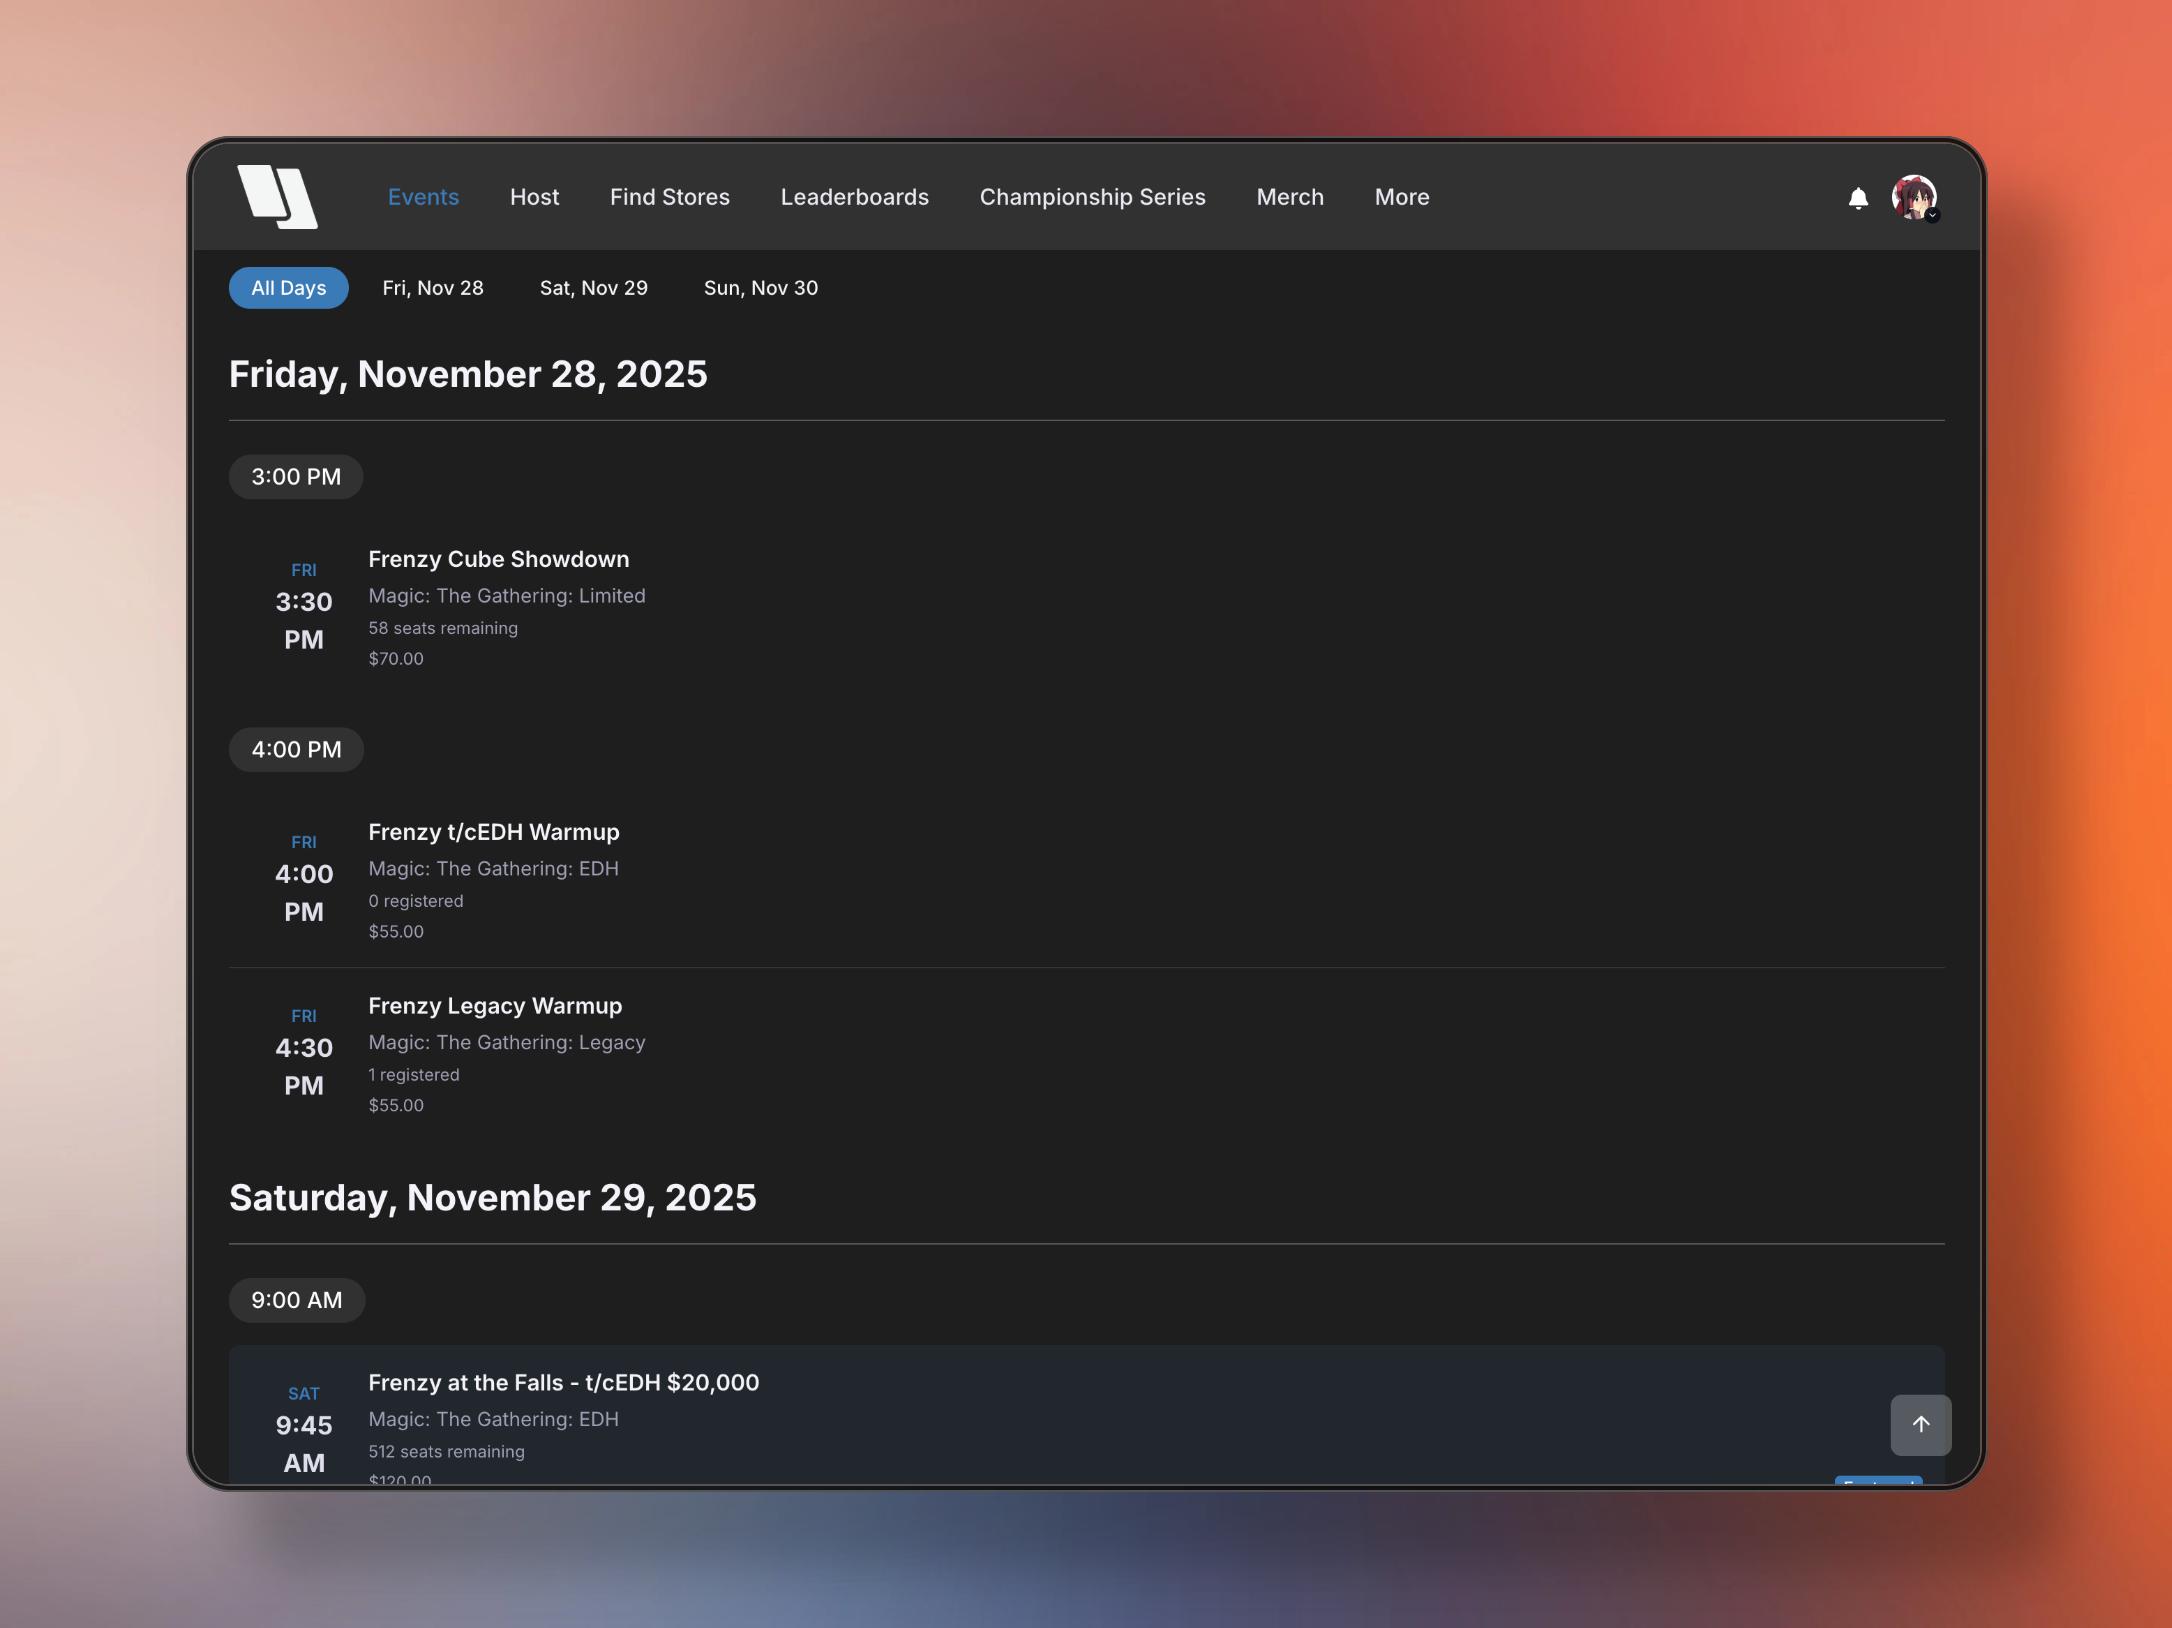Click the scroll-to-top arrow button
This screenshot has width=2172, height=1628.
1919,1424
